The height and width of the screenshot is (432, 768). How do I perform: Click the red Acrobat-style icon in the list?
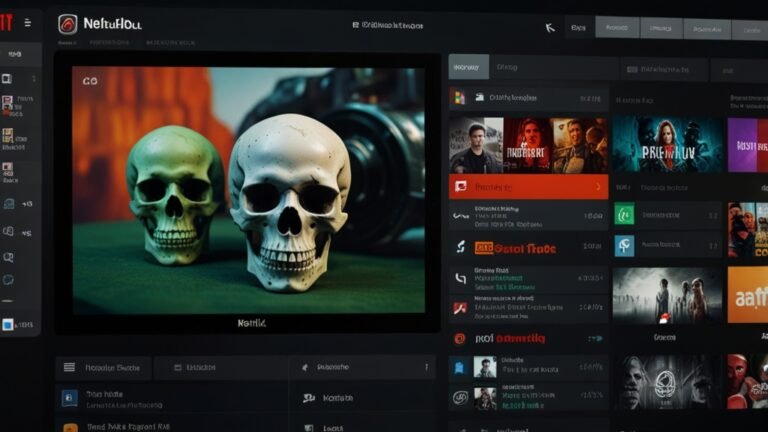coord(459,309)
